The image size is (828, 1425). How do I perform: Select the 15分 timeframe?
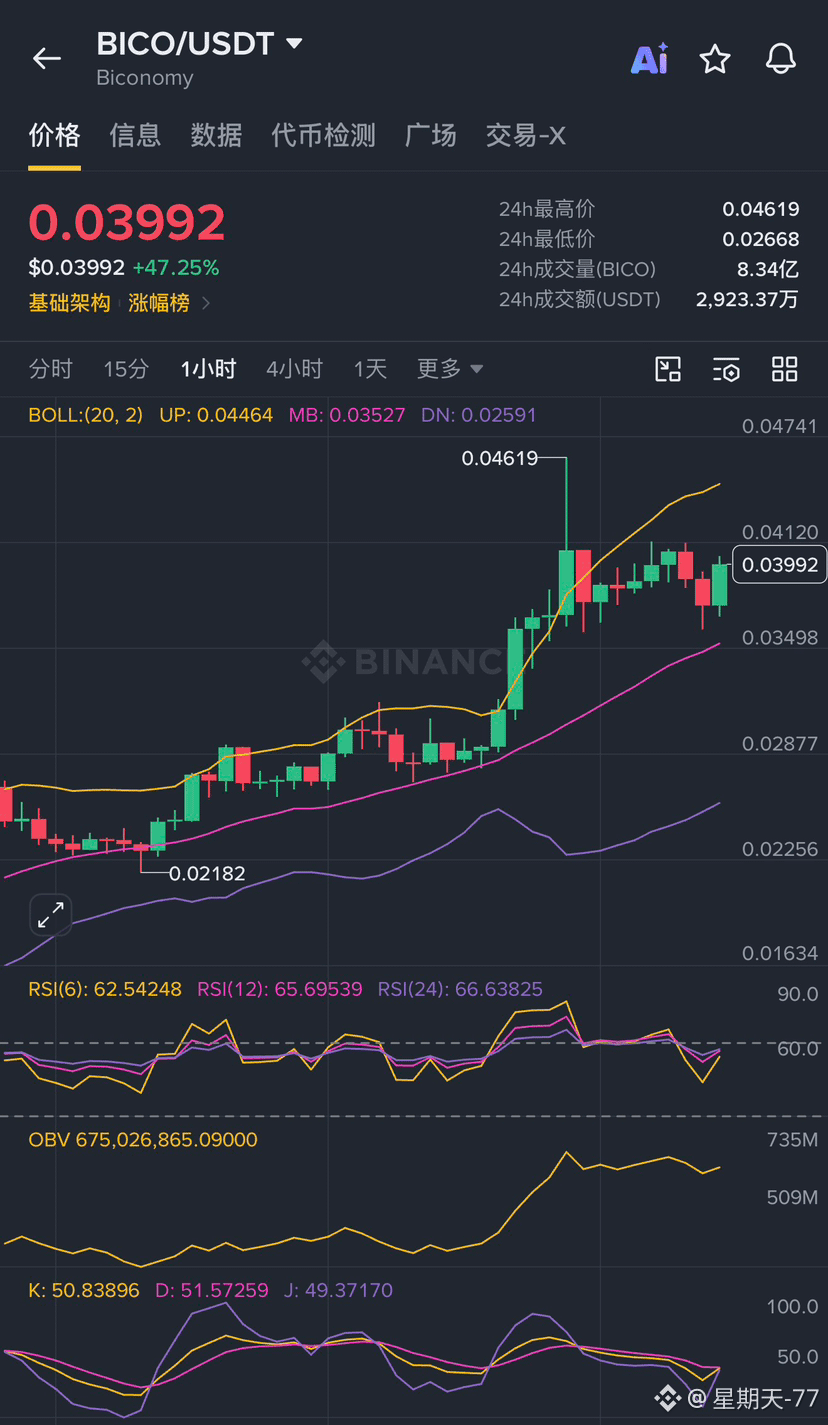coord(126,369)
